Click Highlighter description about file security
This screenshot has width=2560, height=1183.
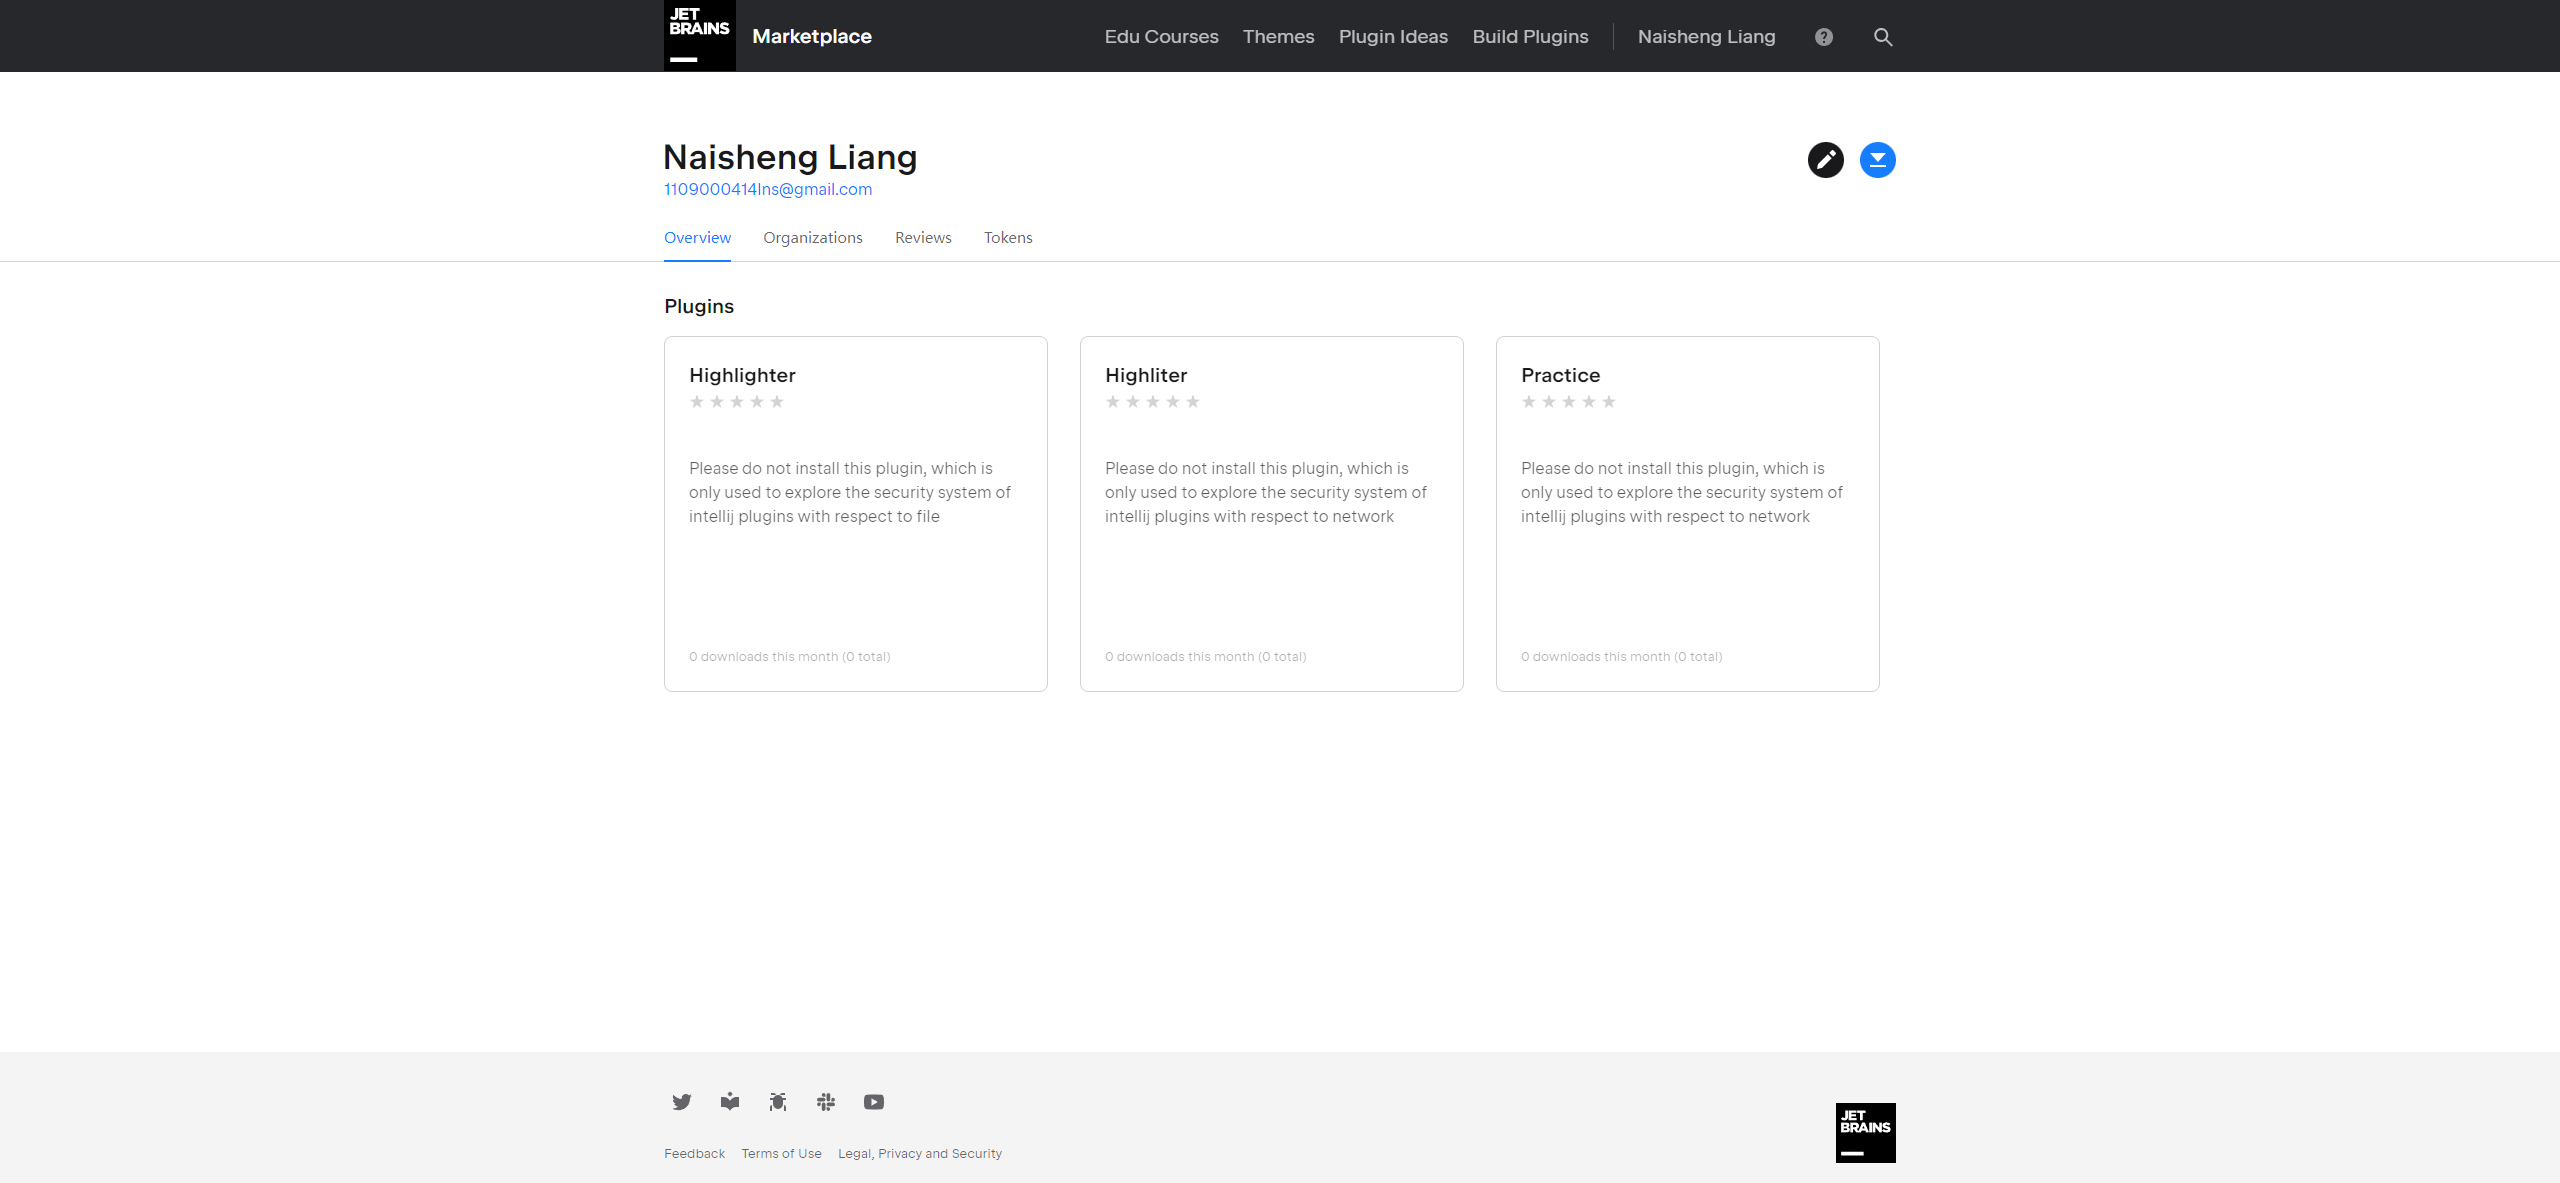850,492
